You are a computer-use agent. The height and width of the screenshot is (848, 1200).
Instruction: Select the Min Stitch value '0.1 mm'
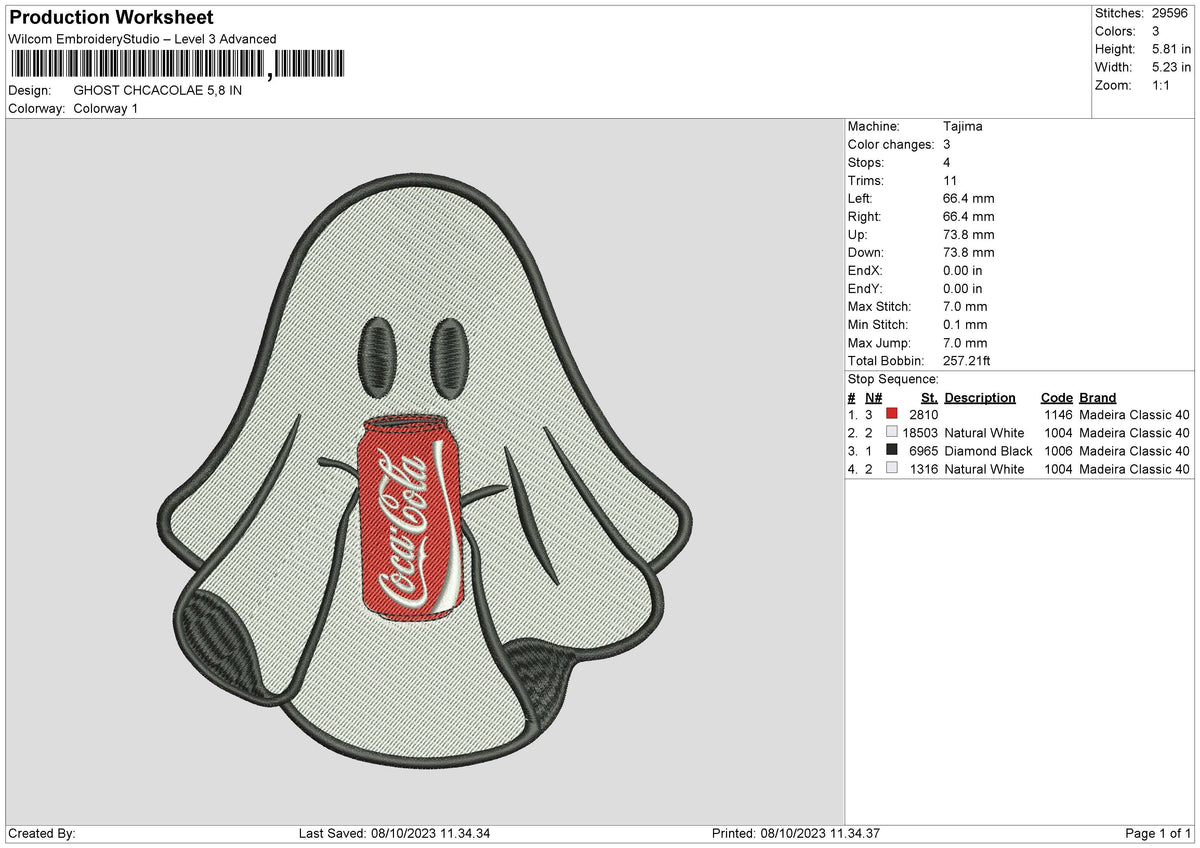point(965,324)
